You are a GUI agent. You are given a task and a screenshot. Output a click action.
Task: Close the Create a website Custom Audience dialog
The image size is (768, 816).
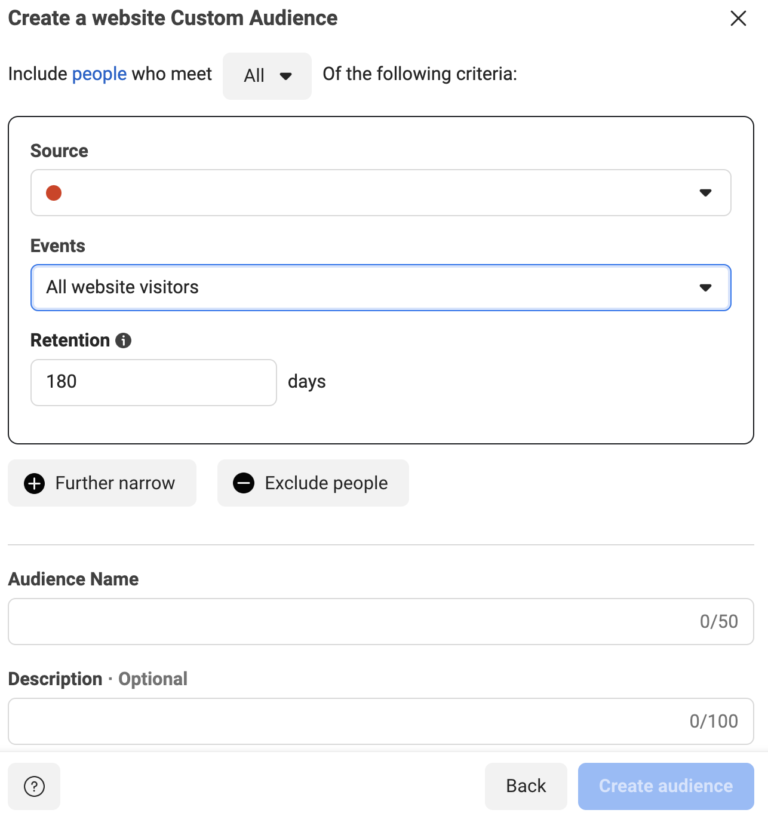point(738,18)
